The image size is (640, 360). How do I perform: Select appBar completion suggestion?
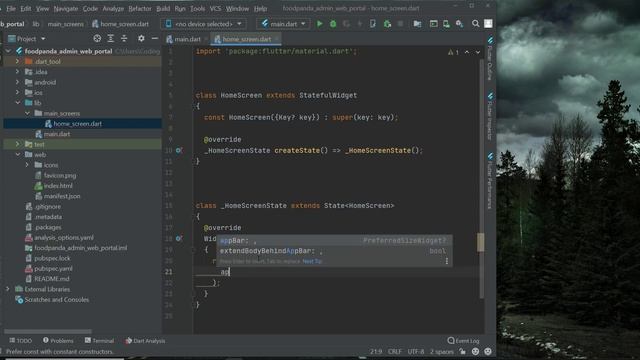pyautogui.click(x=334, y=240)
